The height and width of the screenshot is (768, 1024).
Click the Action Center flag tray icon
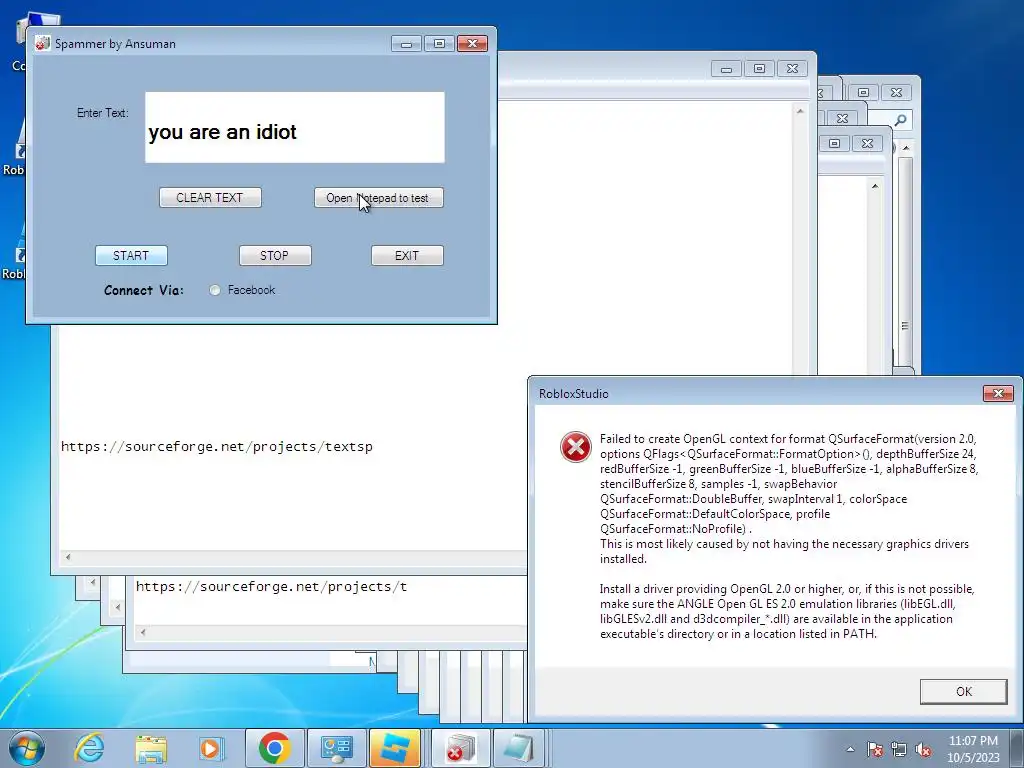coord(874,749)
